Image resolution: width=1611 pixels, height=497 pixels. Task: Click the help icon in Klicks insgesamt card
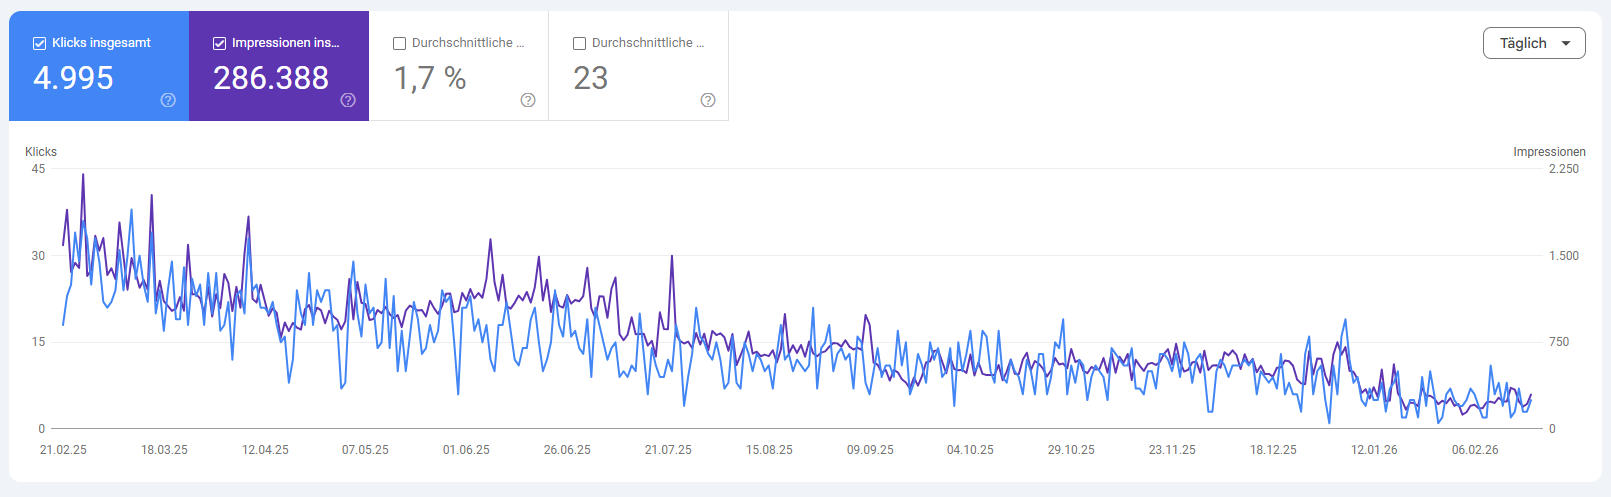tap(168, 100)
